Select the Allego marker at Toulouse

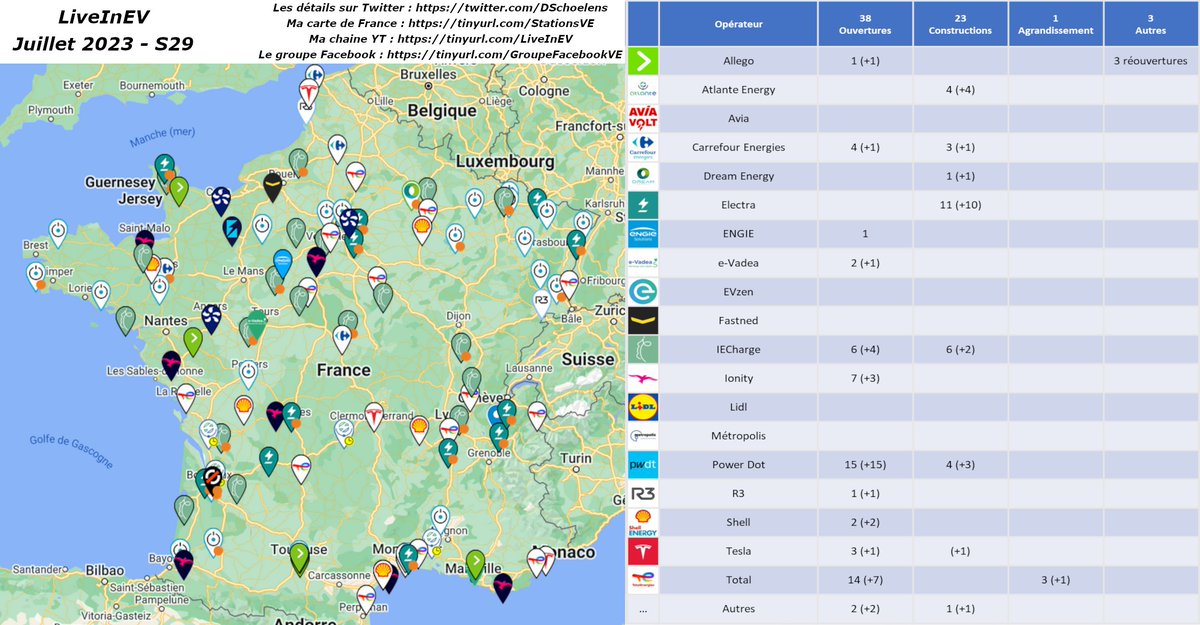click(x=300, y=557)
